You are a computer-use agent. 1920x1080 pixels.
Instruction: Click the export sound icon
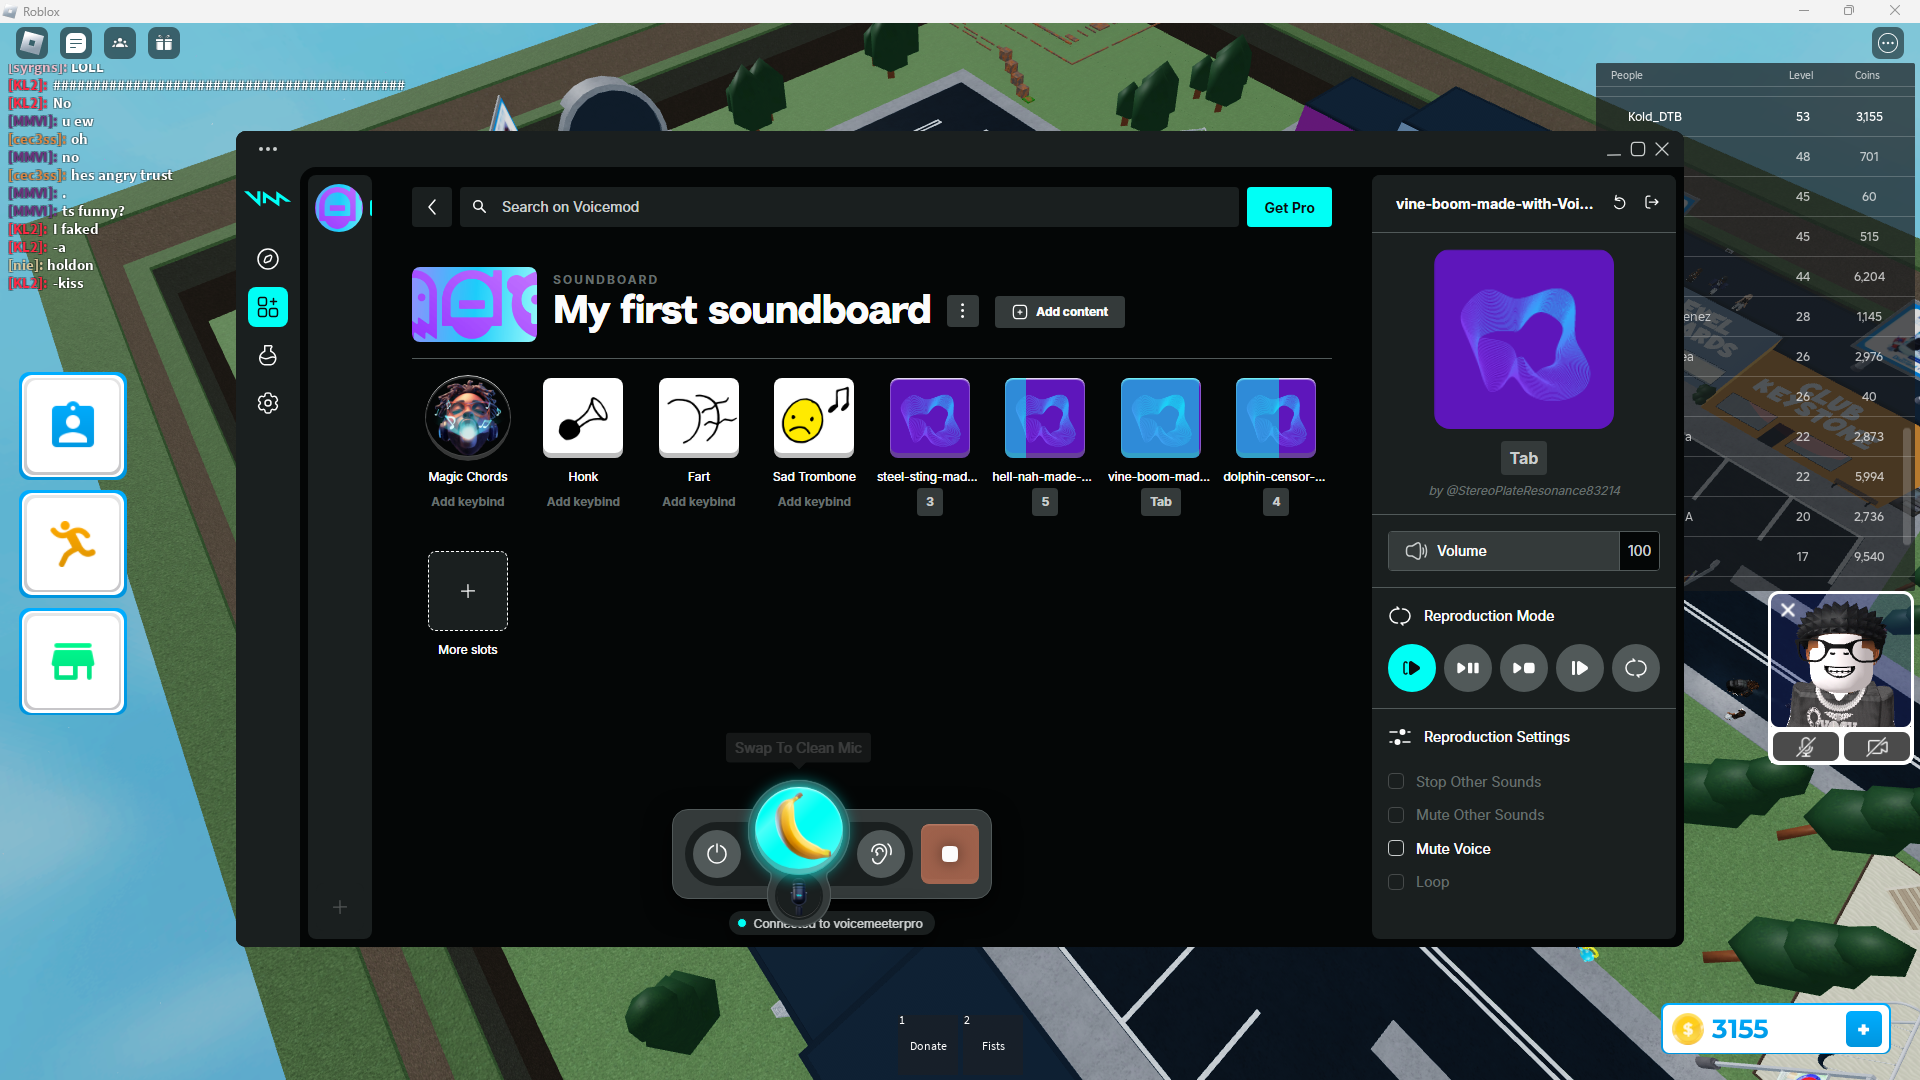tap(1652, 203)
